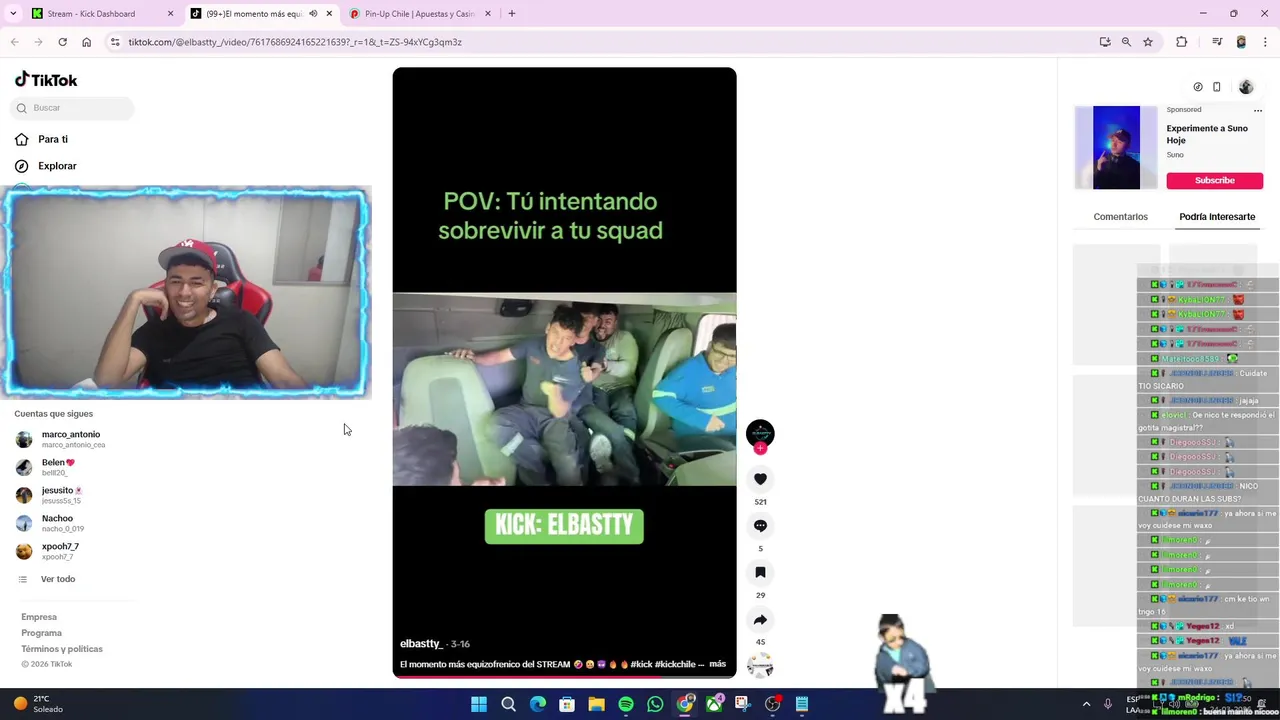
Task: Open the elbastty_ username on the video
Action: pyautogui.click(x=421, y=644)
